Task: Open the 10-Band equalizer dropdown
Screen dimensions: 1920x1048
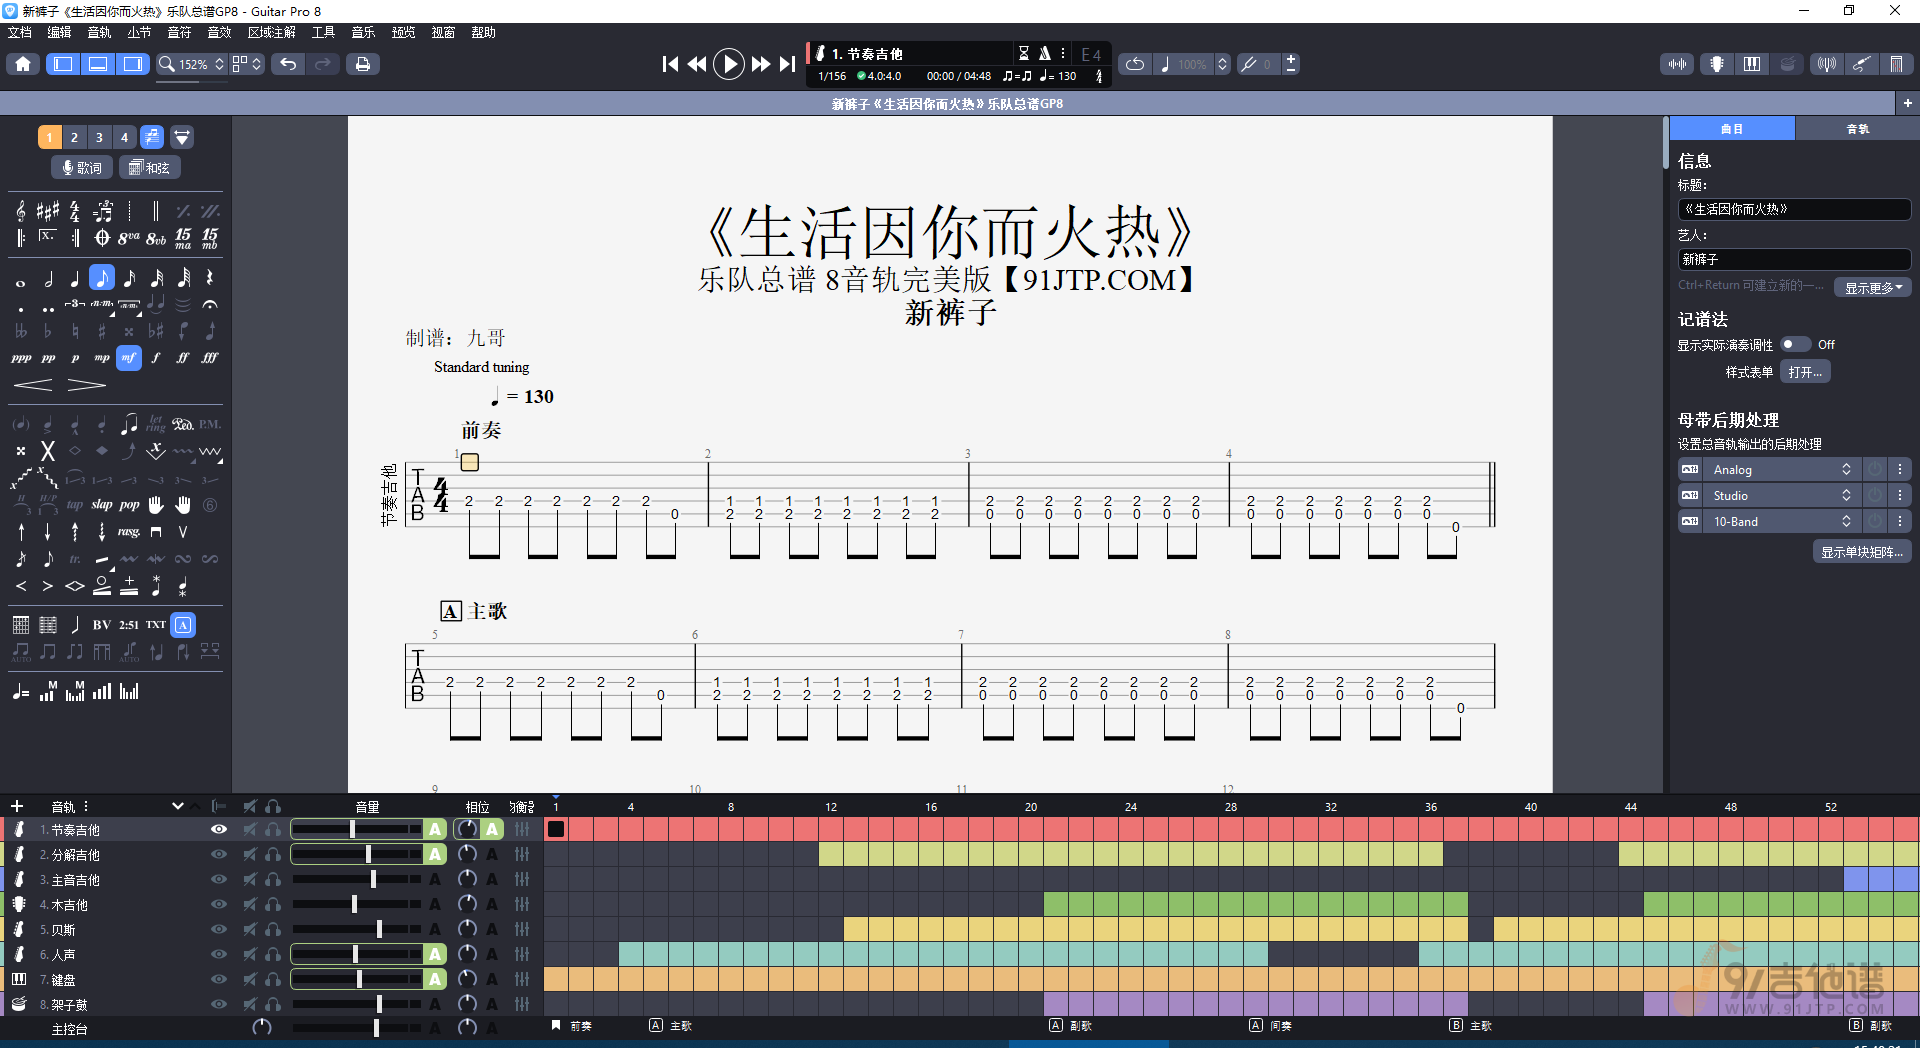Action: point(1781,521)
